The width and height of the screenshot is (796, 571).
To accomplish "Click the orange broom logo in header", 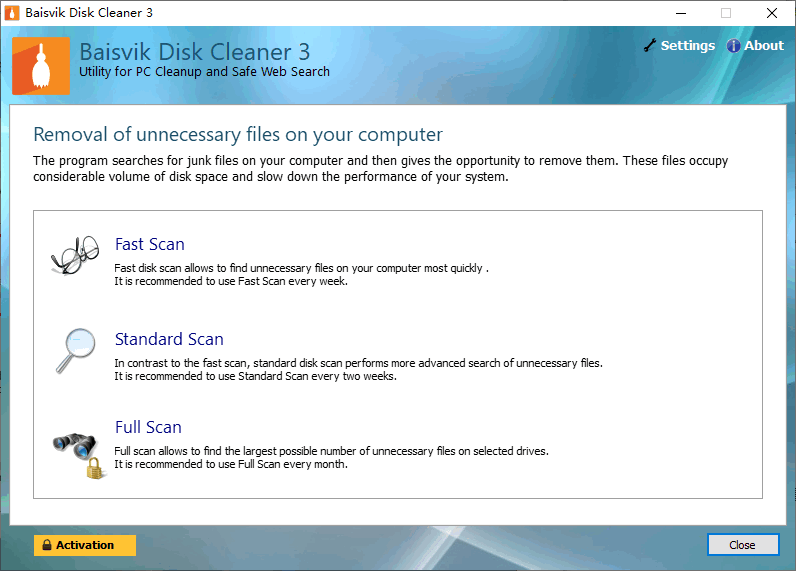I will [x=41, y=66].
